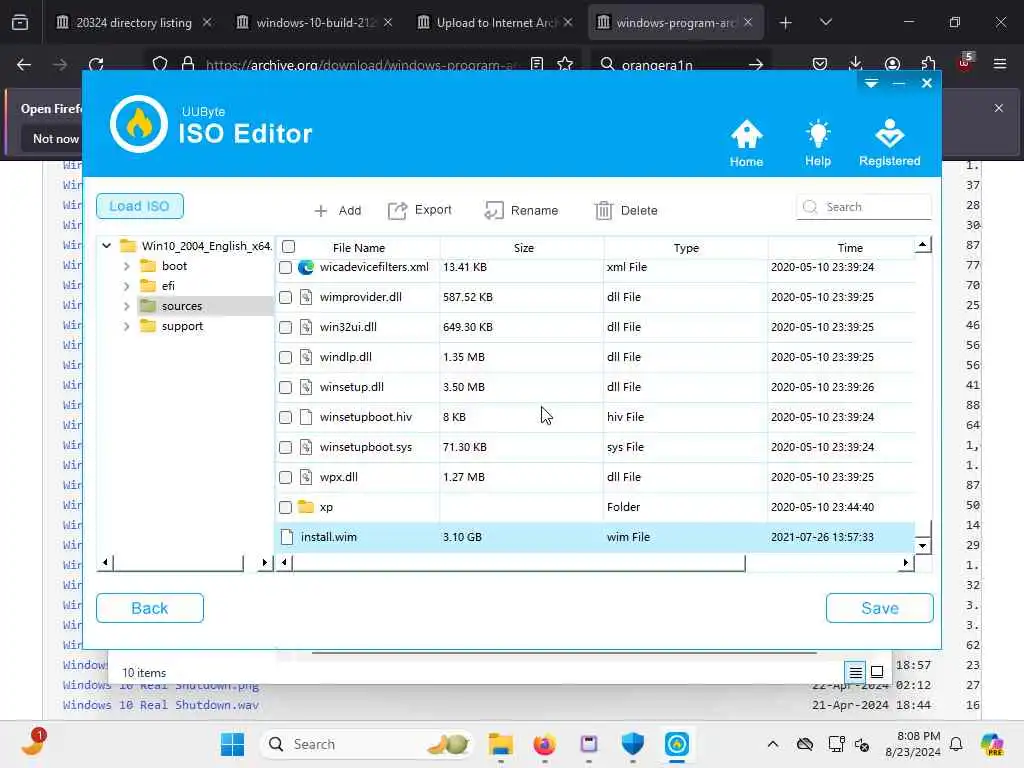Check the box for winsetup.dll
Screen dimensions: 1024x768
tap(285, 387)
